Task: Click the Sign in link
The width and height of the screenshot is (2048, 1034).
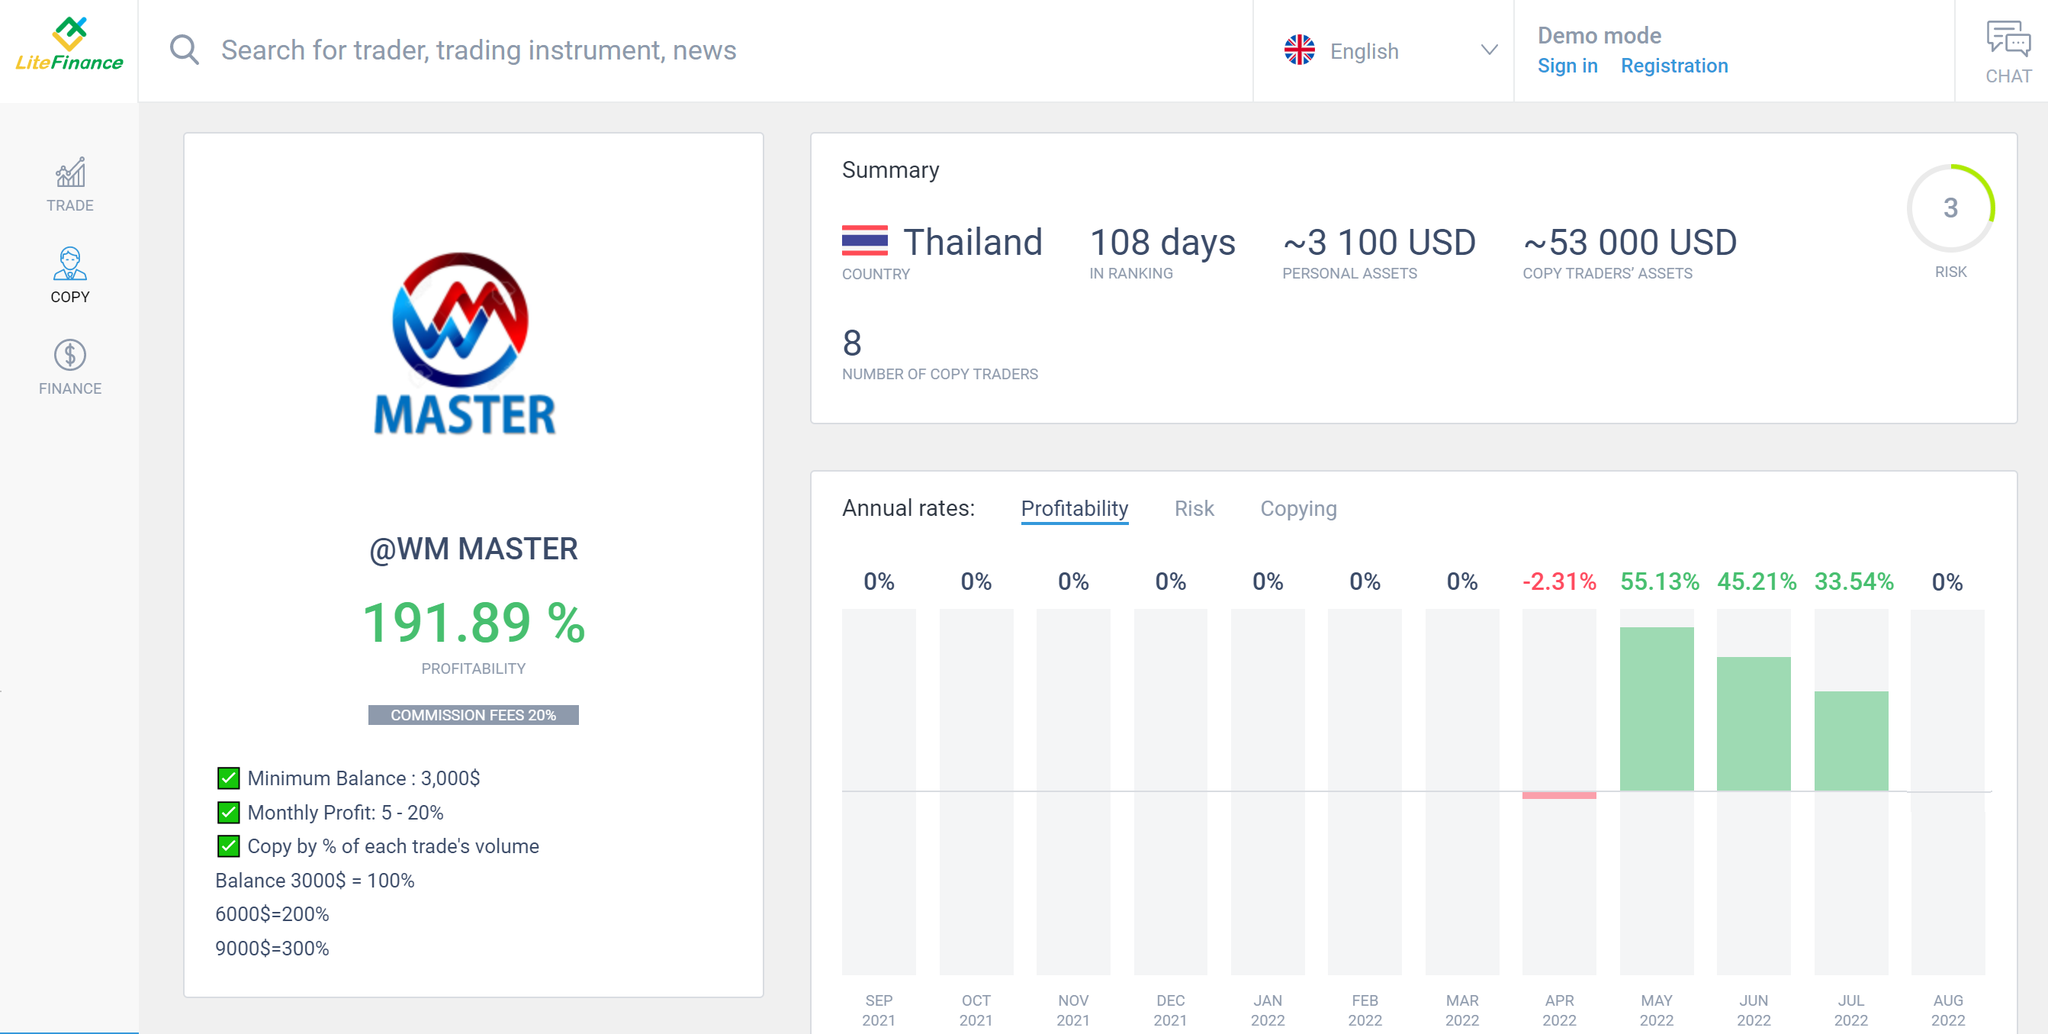Action: tap(1567, 66)
